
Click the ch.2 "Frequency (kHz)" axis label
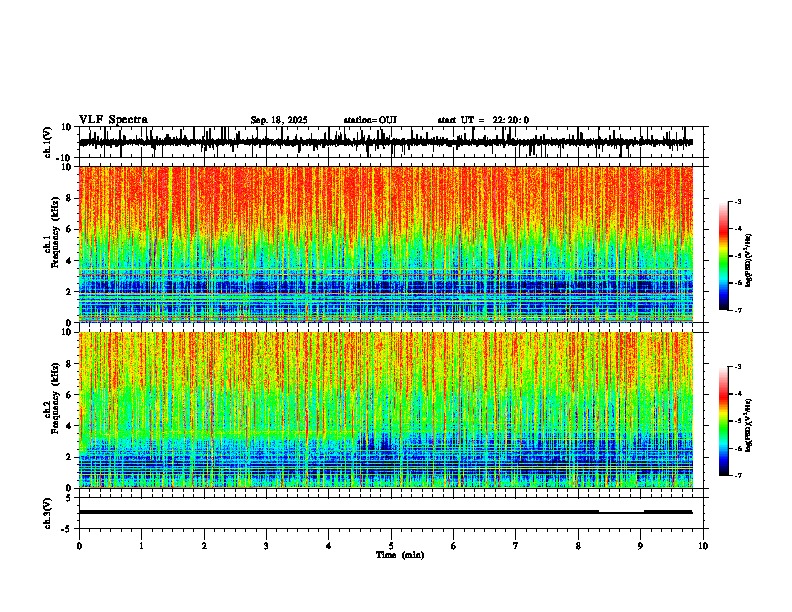(x=56, y=398)
